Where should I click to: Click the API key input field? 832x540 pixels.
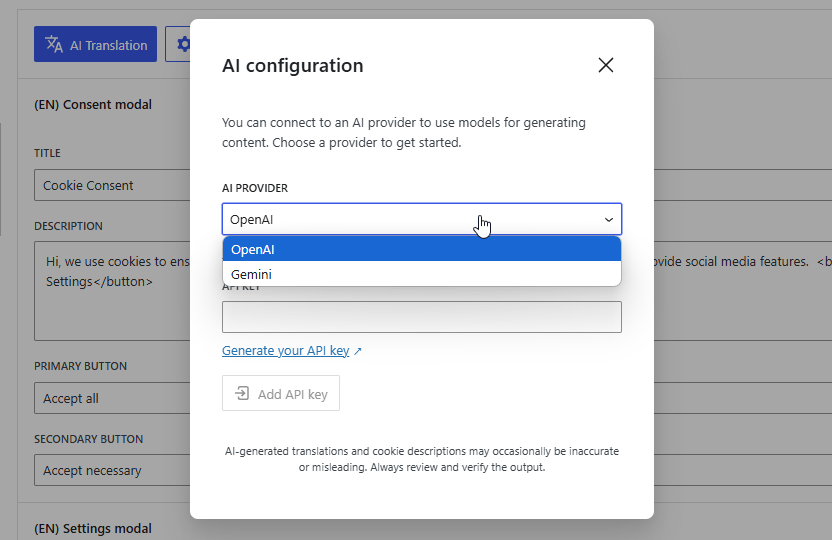(x=422, y=317)
